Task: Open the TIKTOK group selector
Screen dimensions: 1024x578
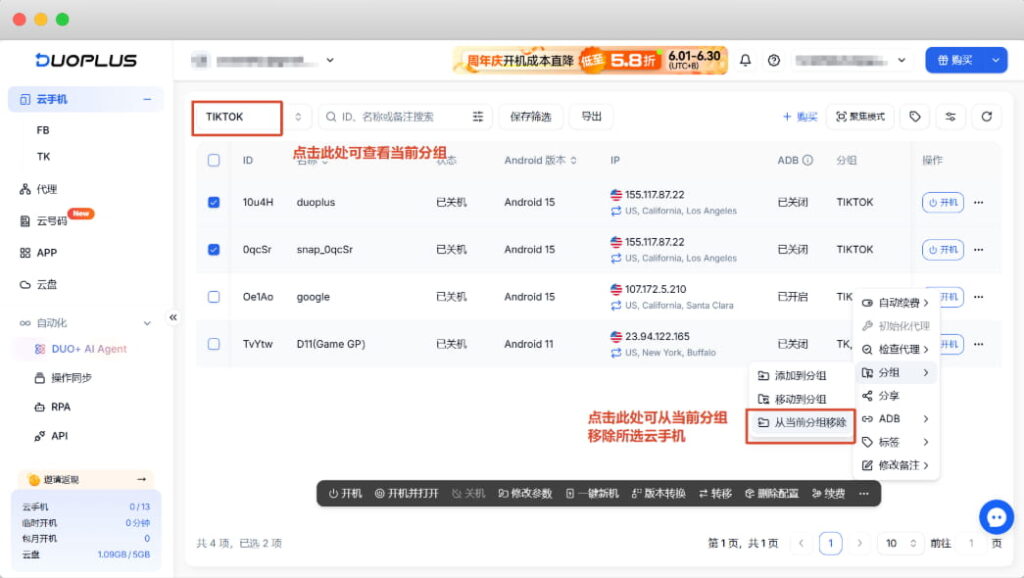Action: pyautogui.click(x=251, y=117)
